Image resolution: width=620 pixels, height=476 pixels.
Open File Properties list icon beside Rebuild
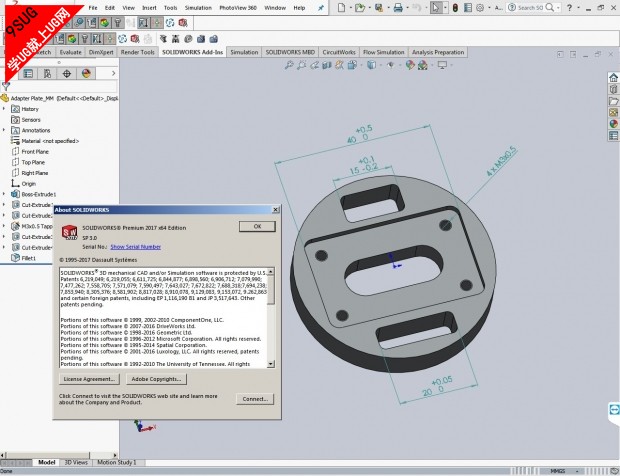click(x=468, y=8)
